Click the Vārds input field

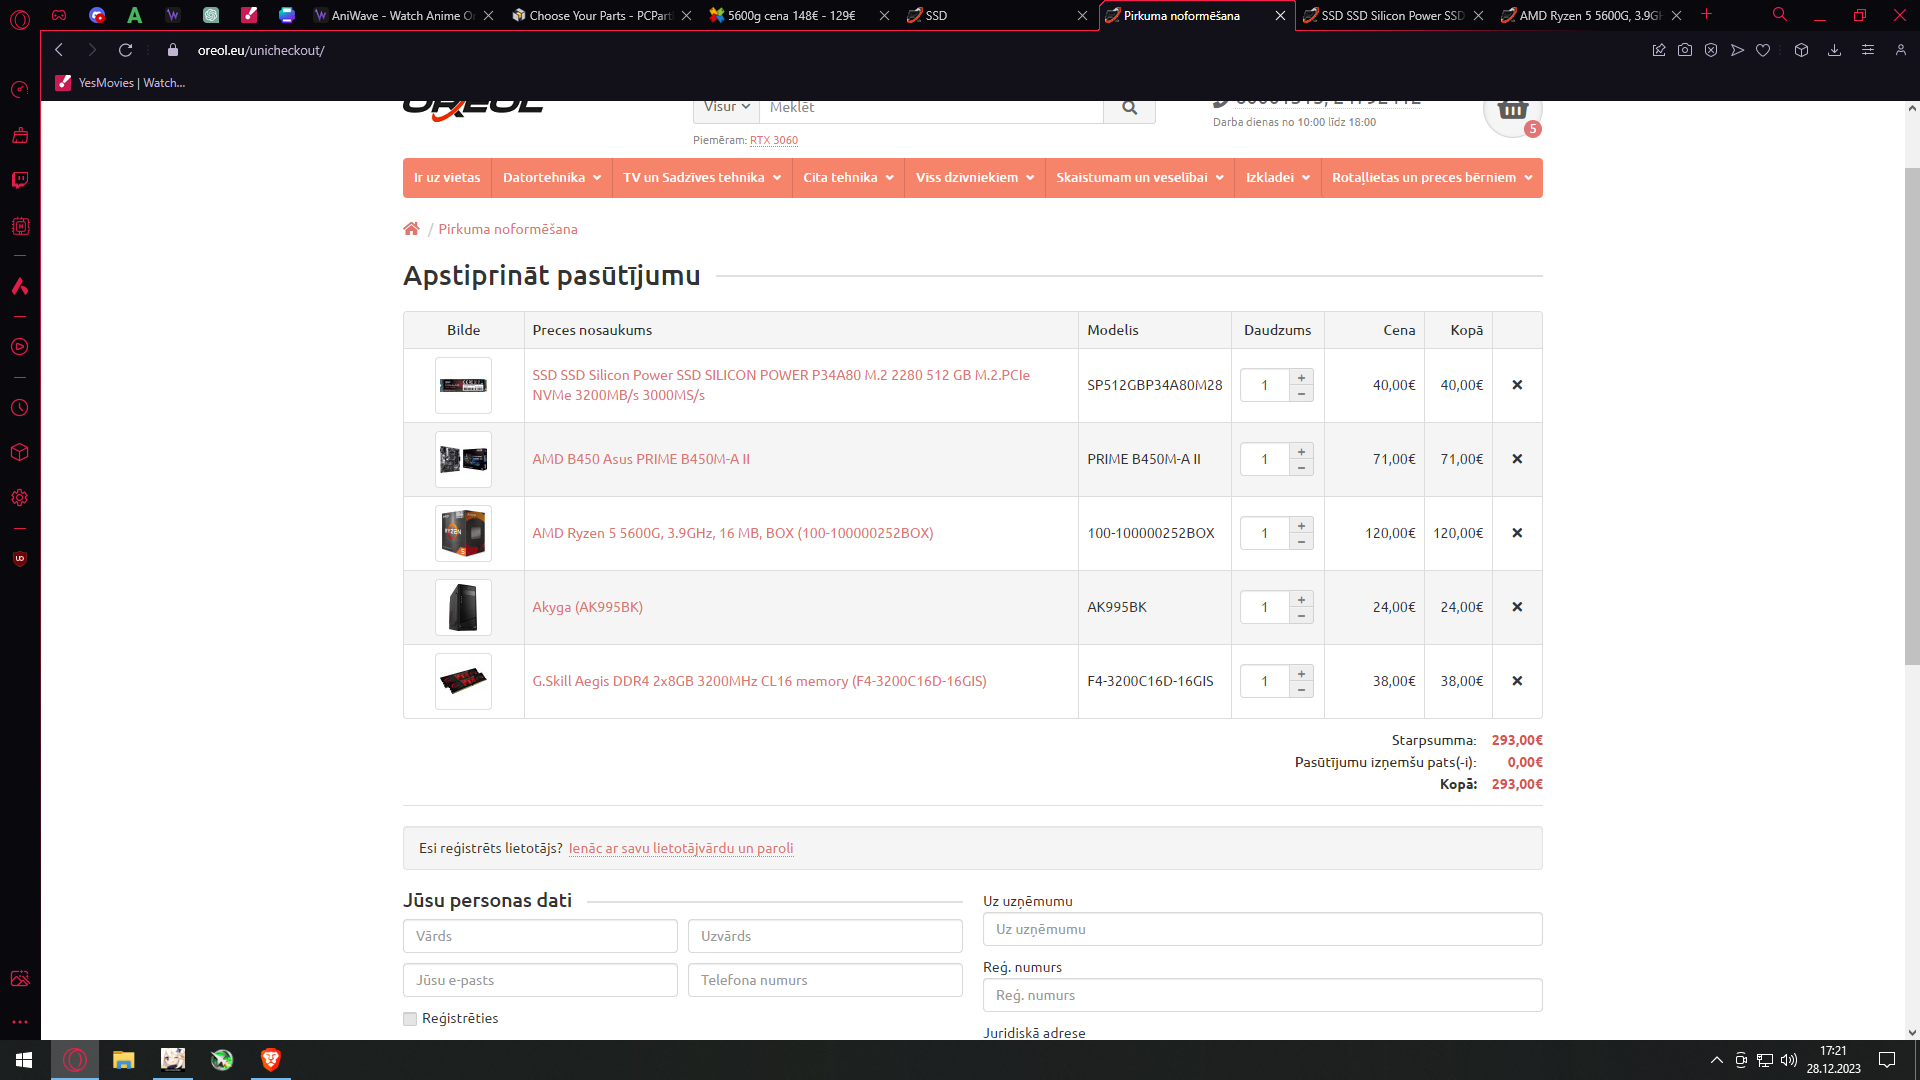(x=540, y=936)
